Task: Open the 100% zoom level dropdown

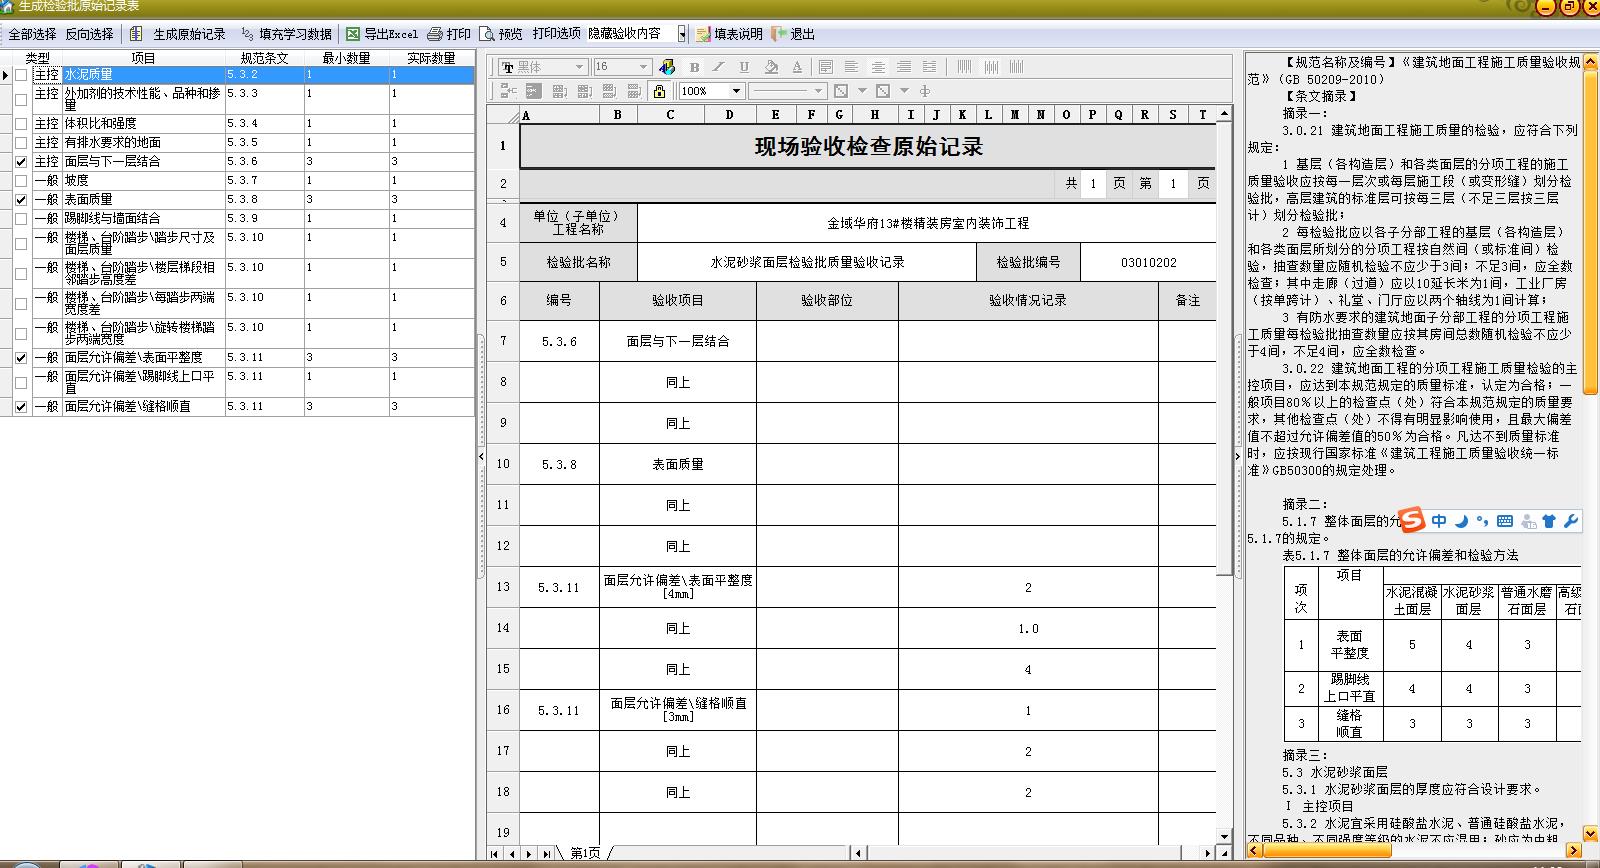Action: (736, 91)
